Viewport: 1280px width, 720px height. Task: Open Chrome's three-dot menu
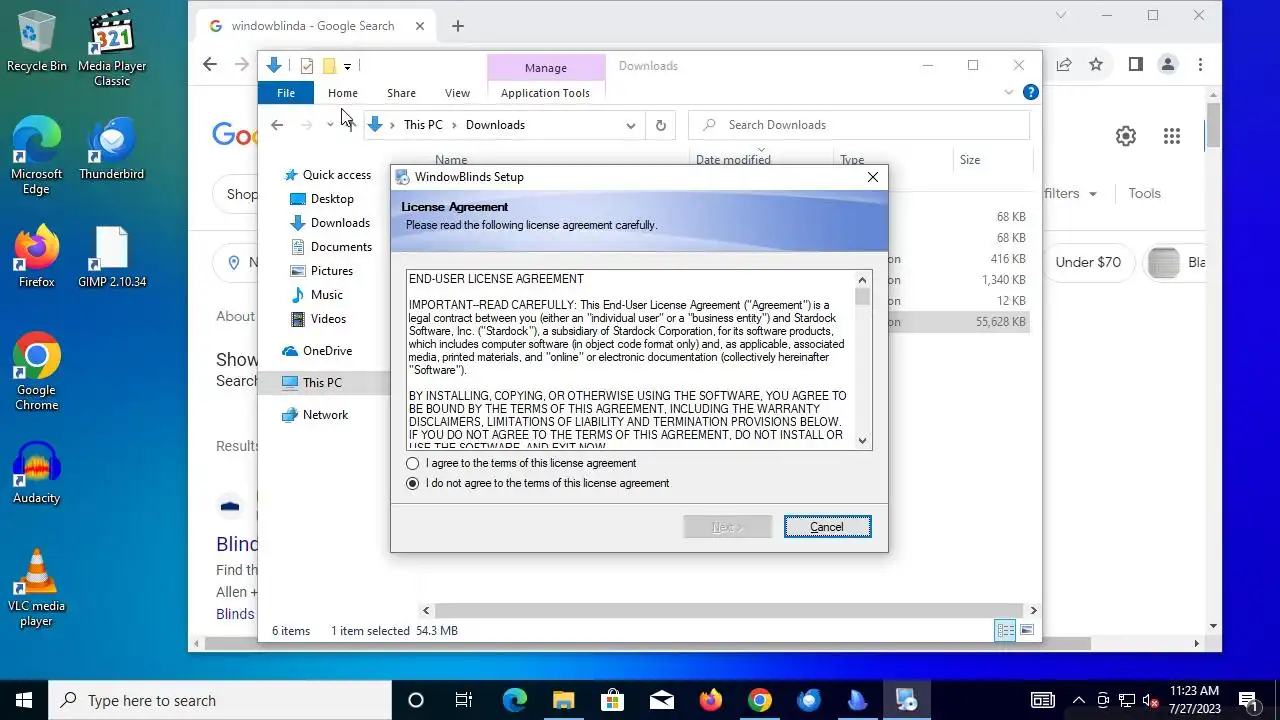pos(1200,64)
